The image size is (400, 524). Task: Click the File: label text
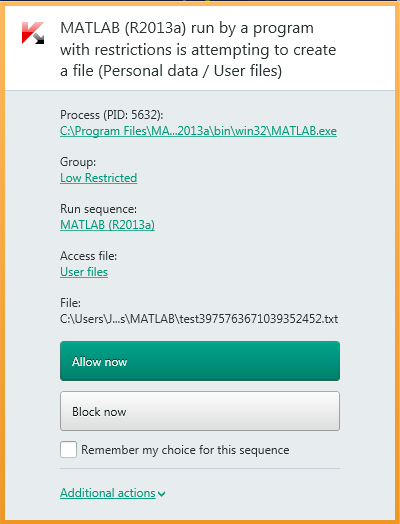coord(70,303)
